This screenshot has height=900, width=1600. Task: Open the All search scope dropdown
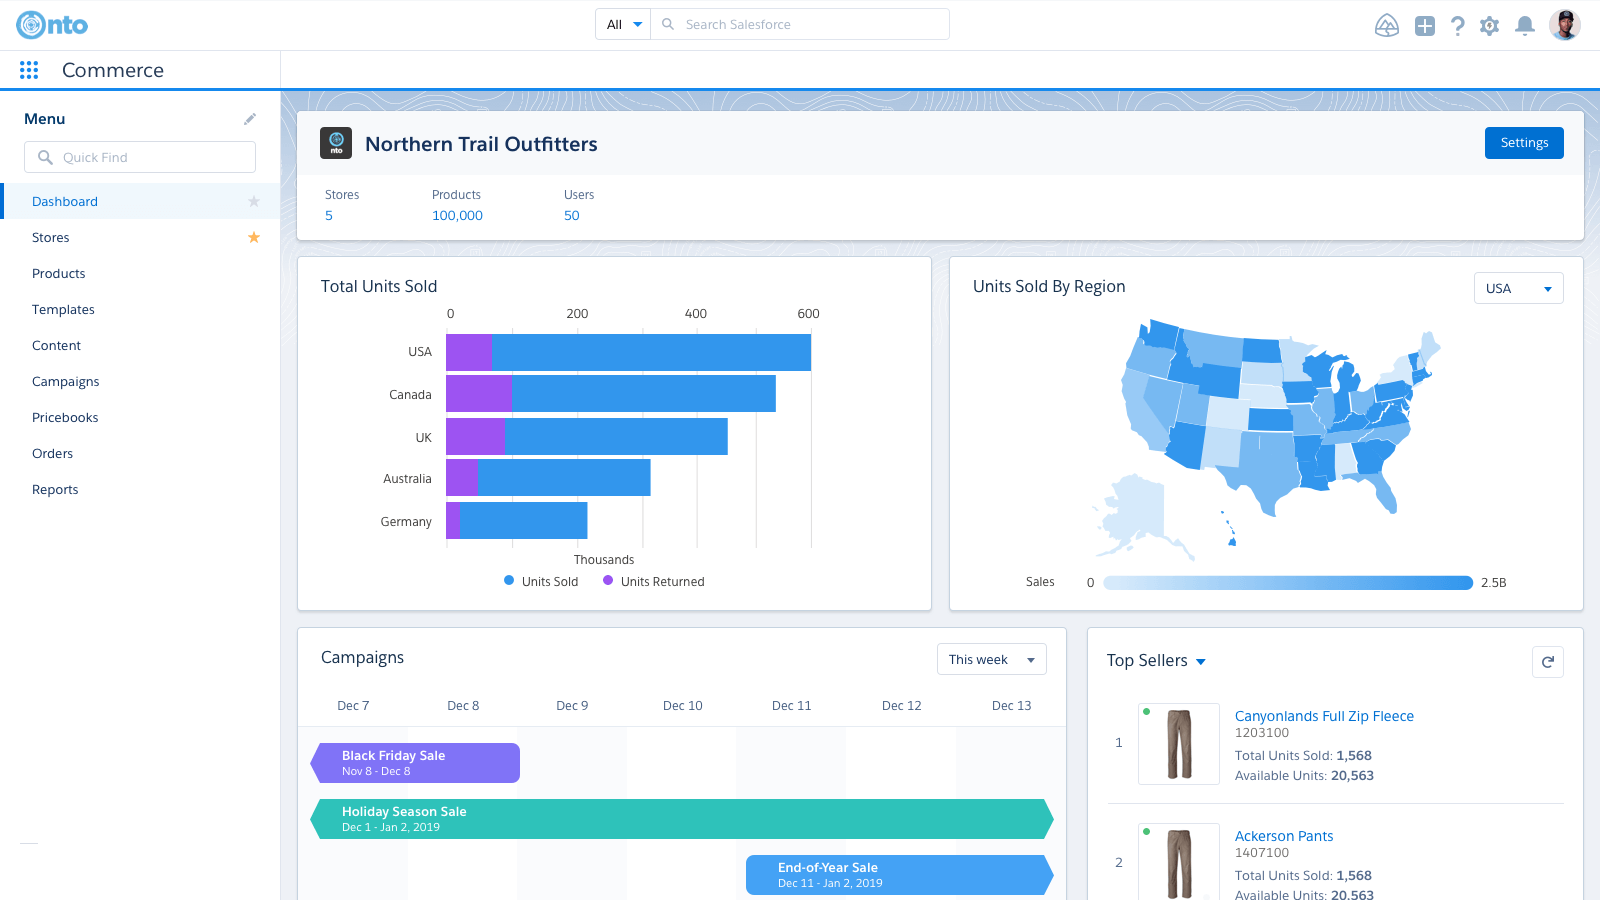point(623,25)
